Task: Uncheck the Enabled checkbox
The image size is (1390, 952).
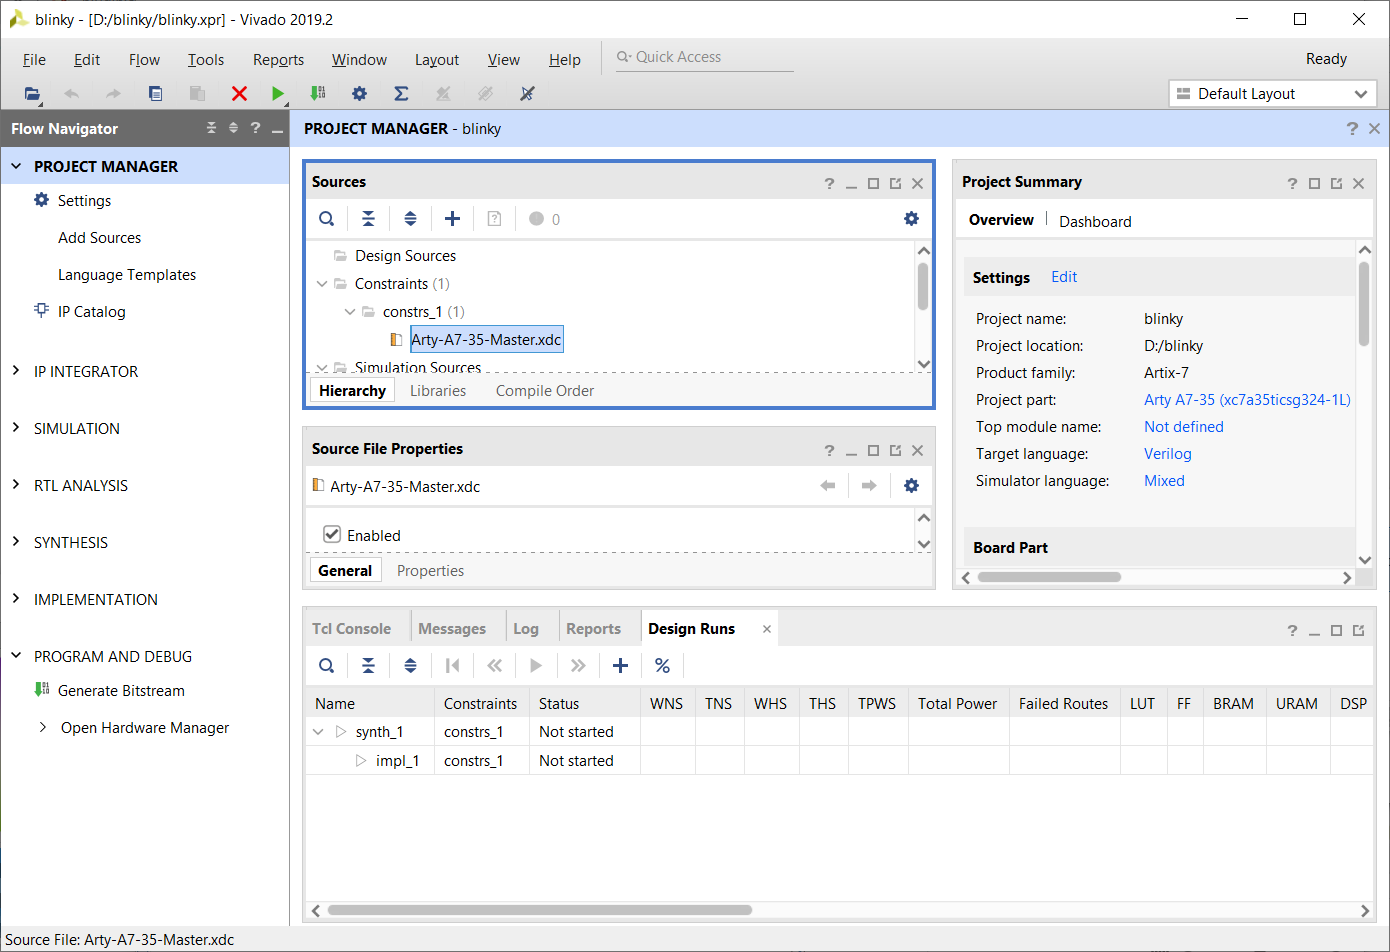Action: (332, 534)
